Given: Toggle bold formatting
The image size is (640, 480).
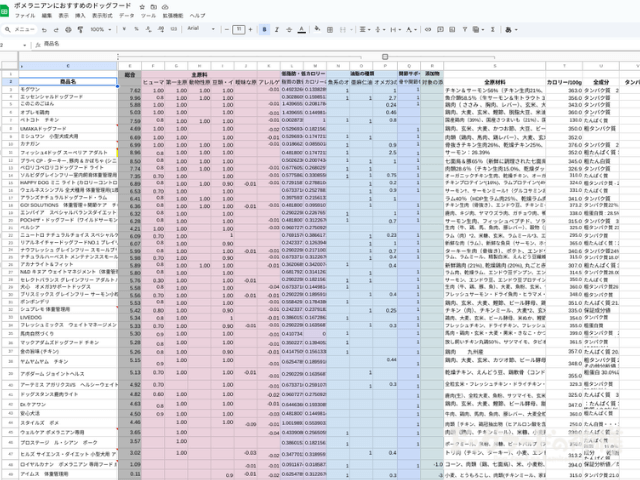Looking at the screenshot, I should (264, 29).
